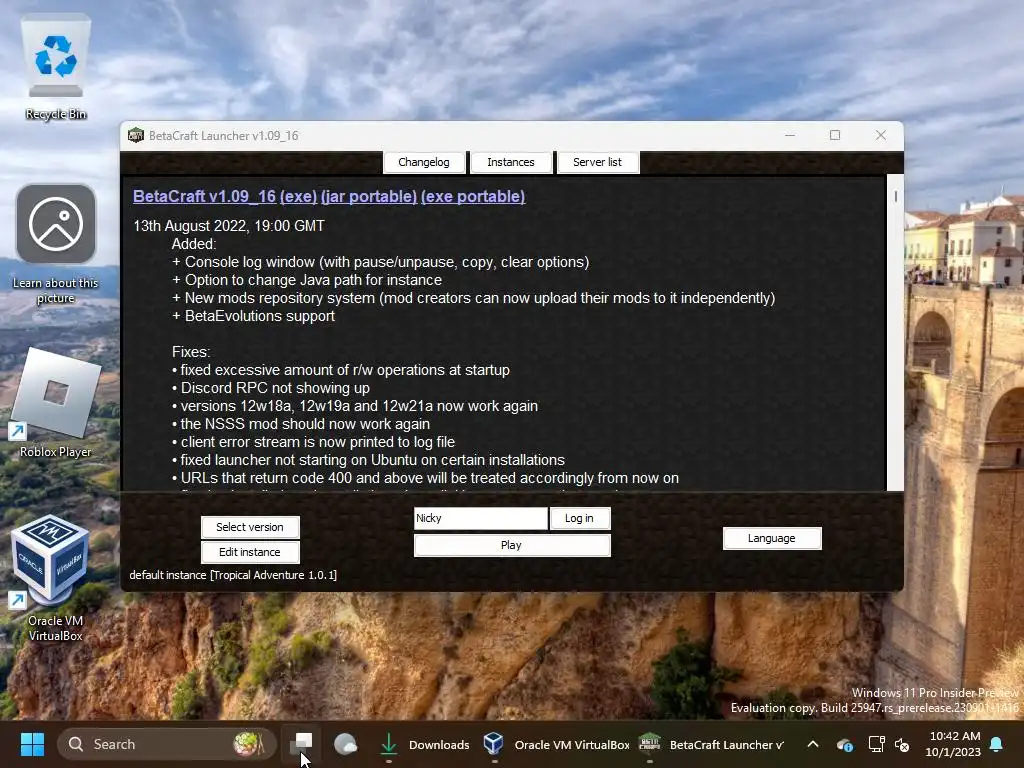Open the network tray icon

tap(876, 744)
